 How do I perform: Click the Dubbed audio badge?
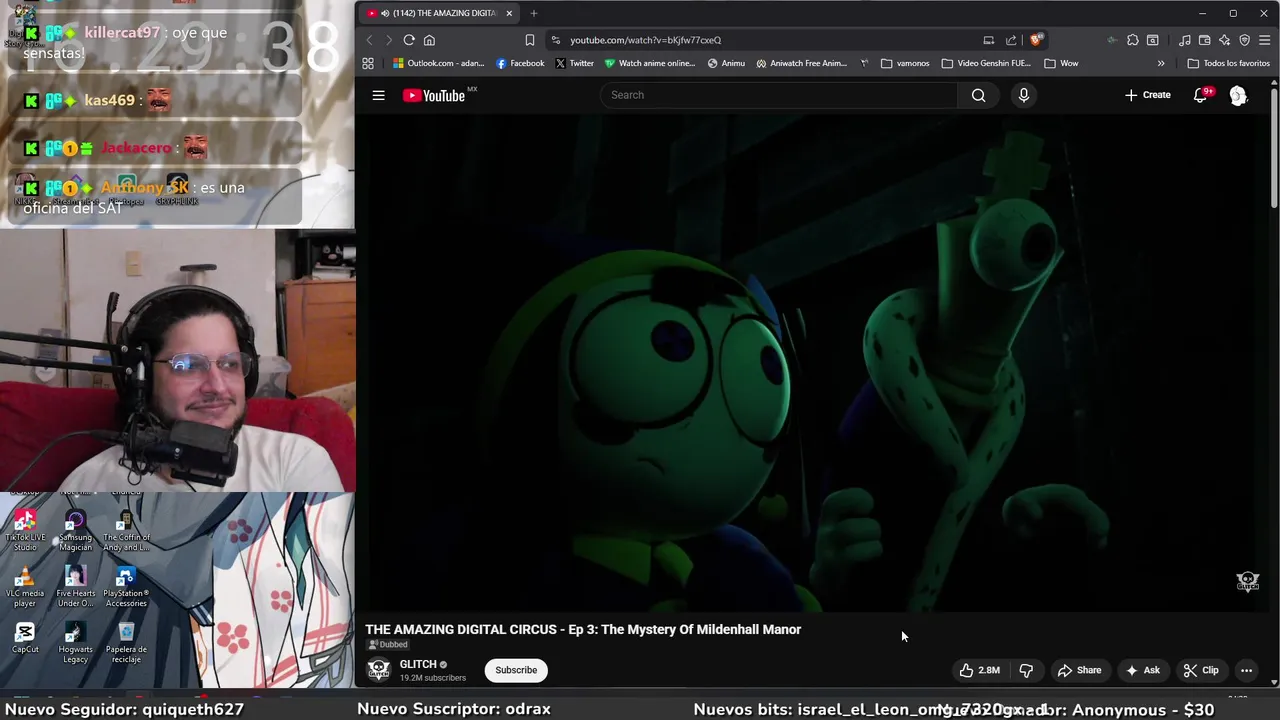388,645
